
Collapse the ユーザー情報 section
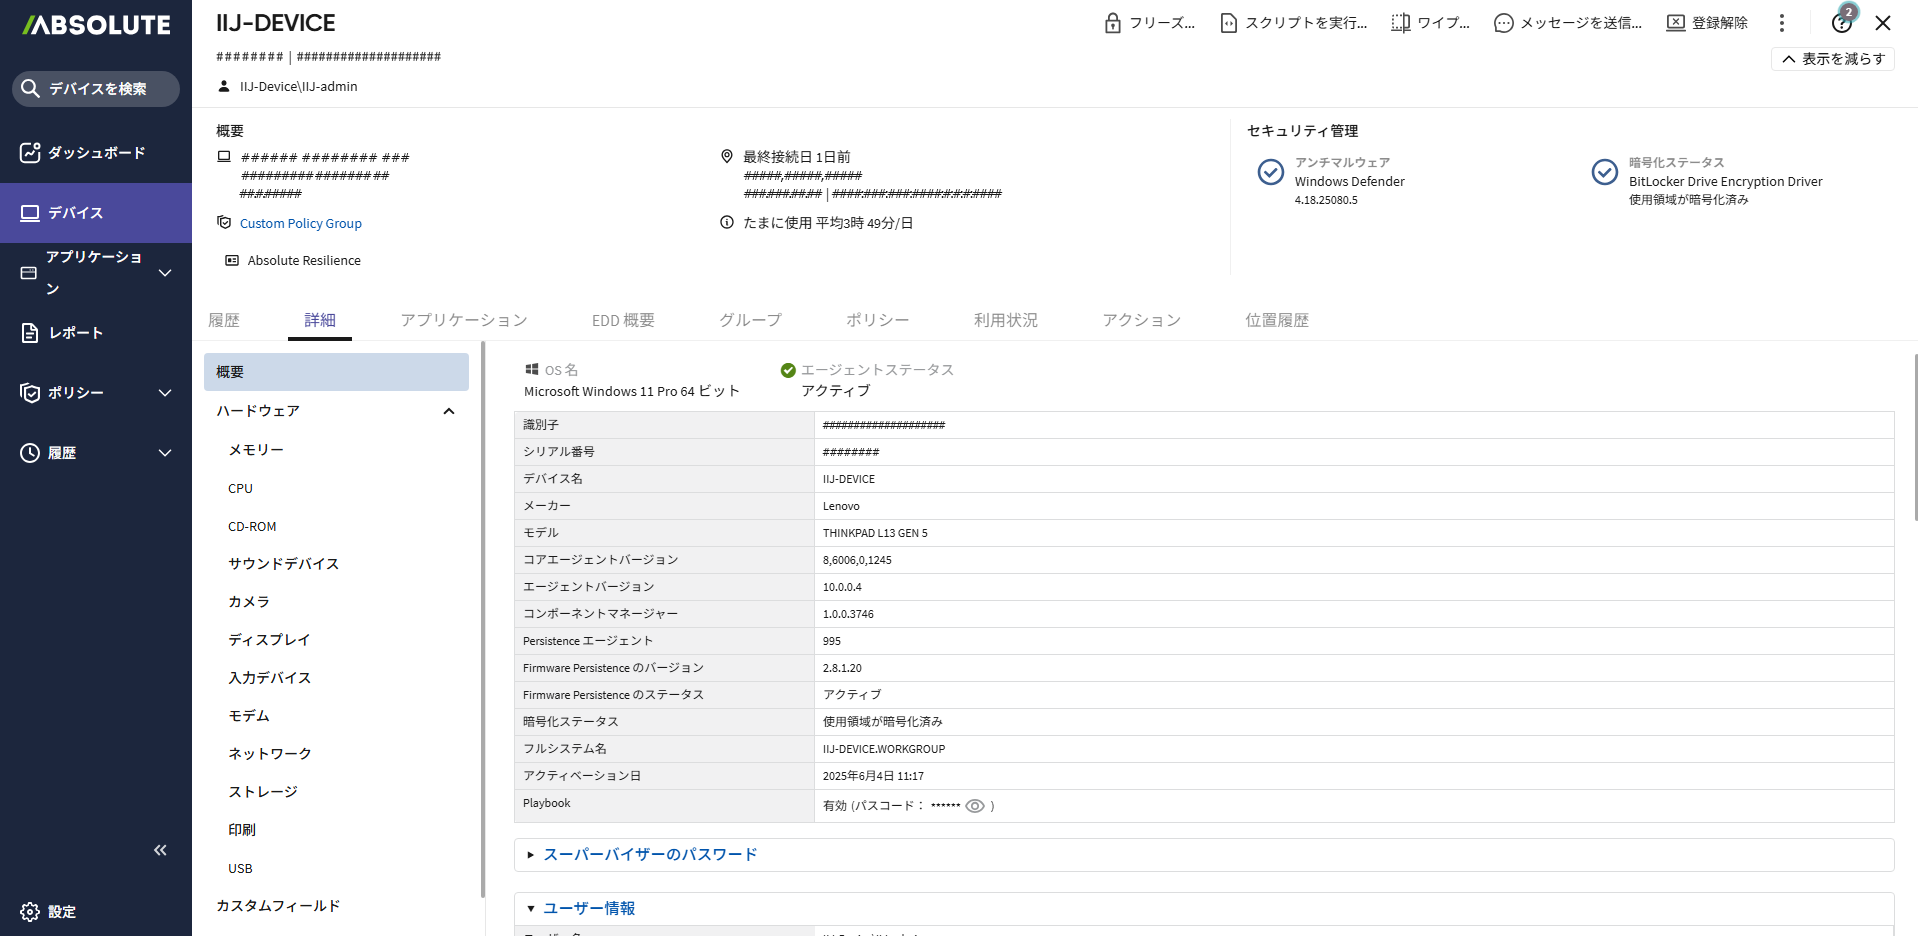coord(588,908)
